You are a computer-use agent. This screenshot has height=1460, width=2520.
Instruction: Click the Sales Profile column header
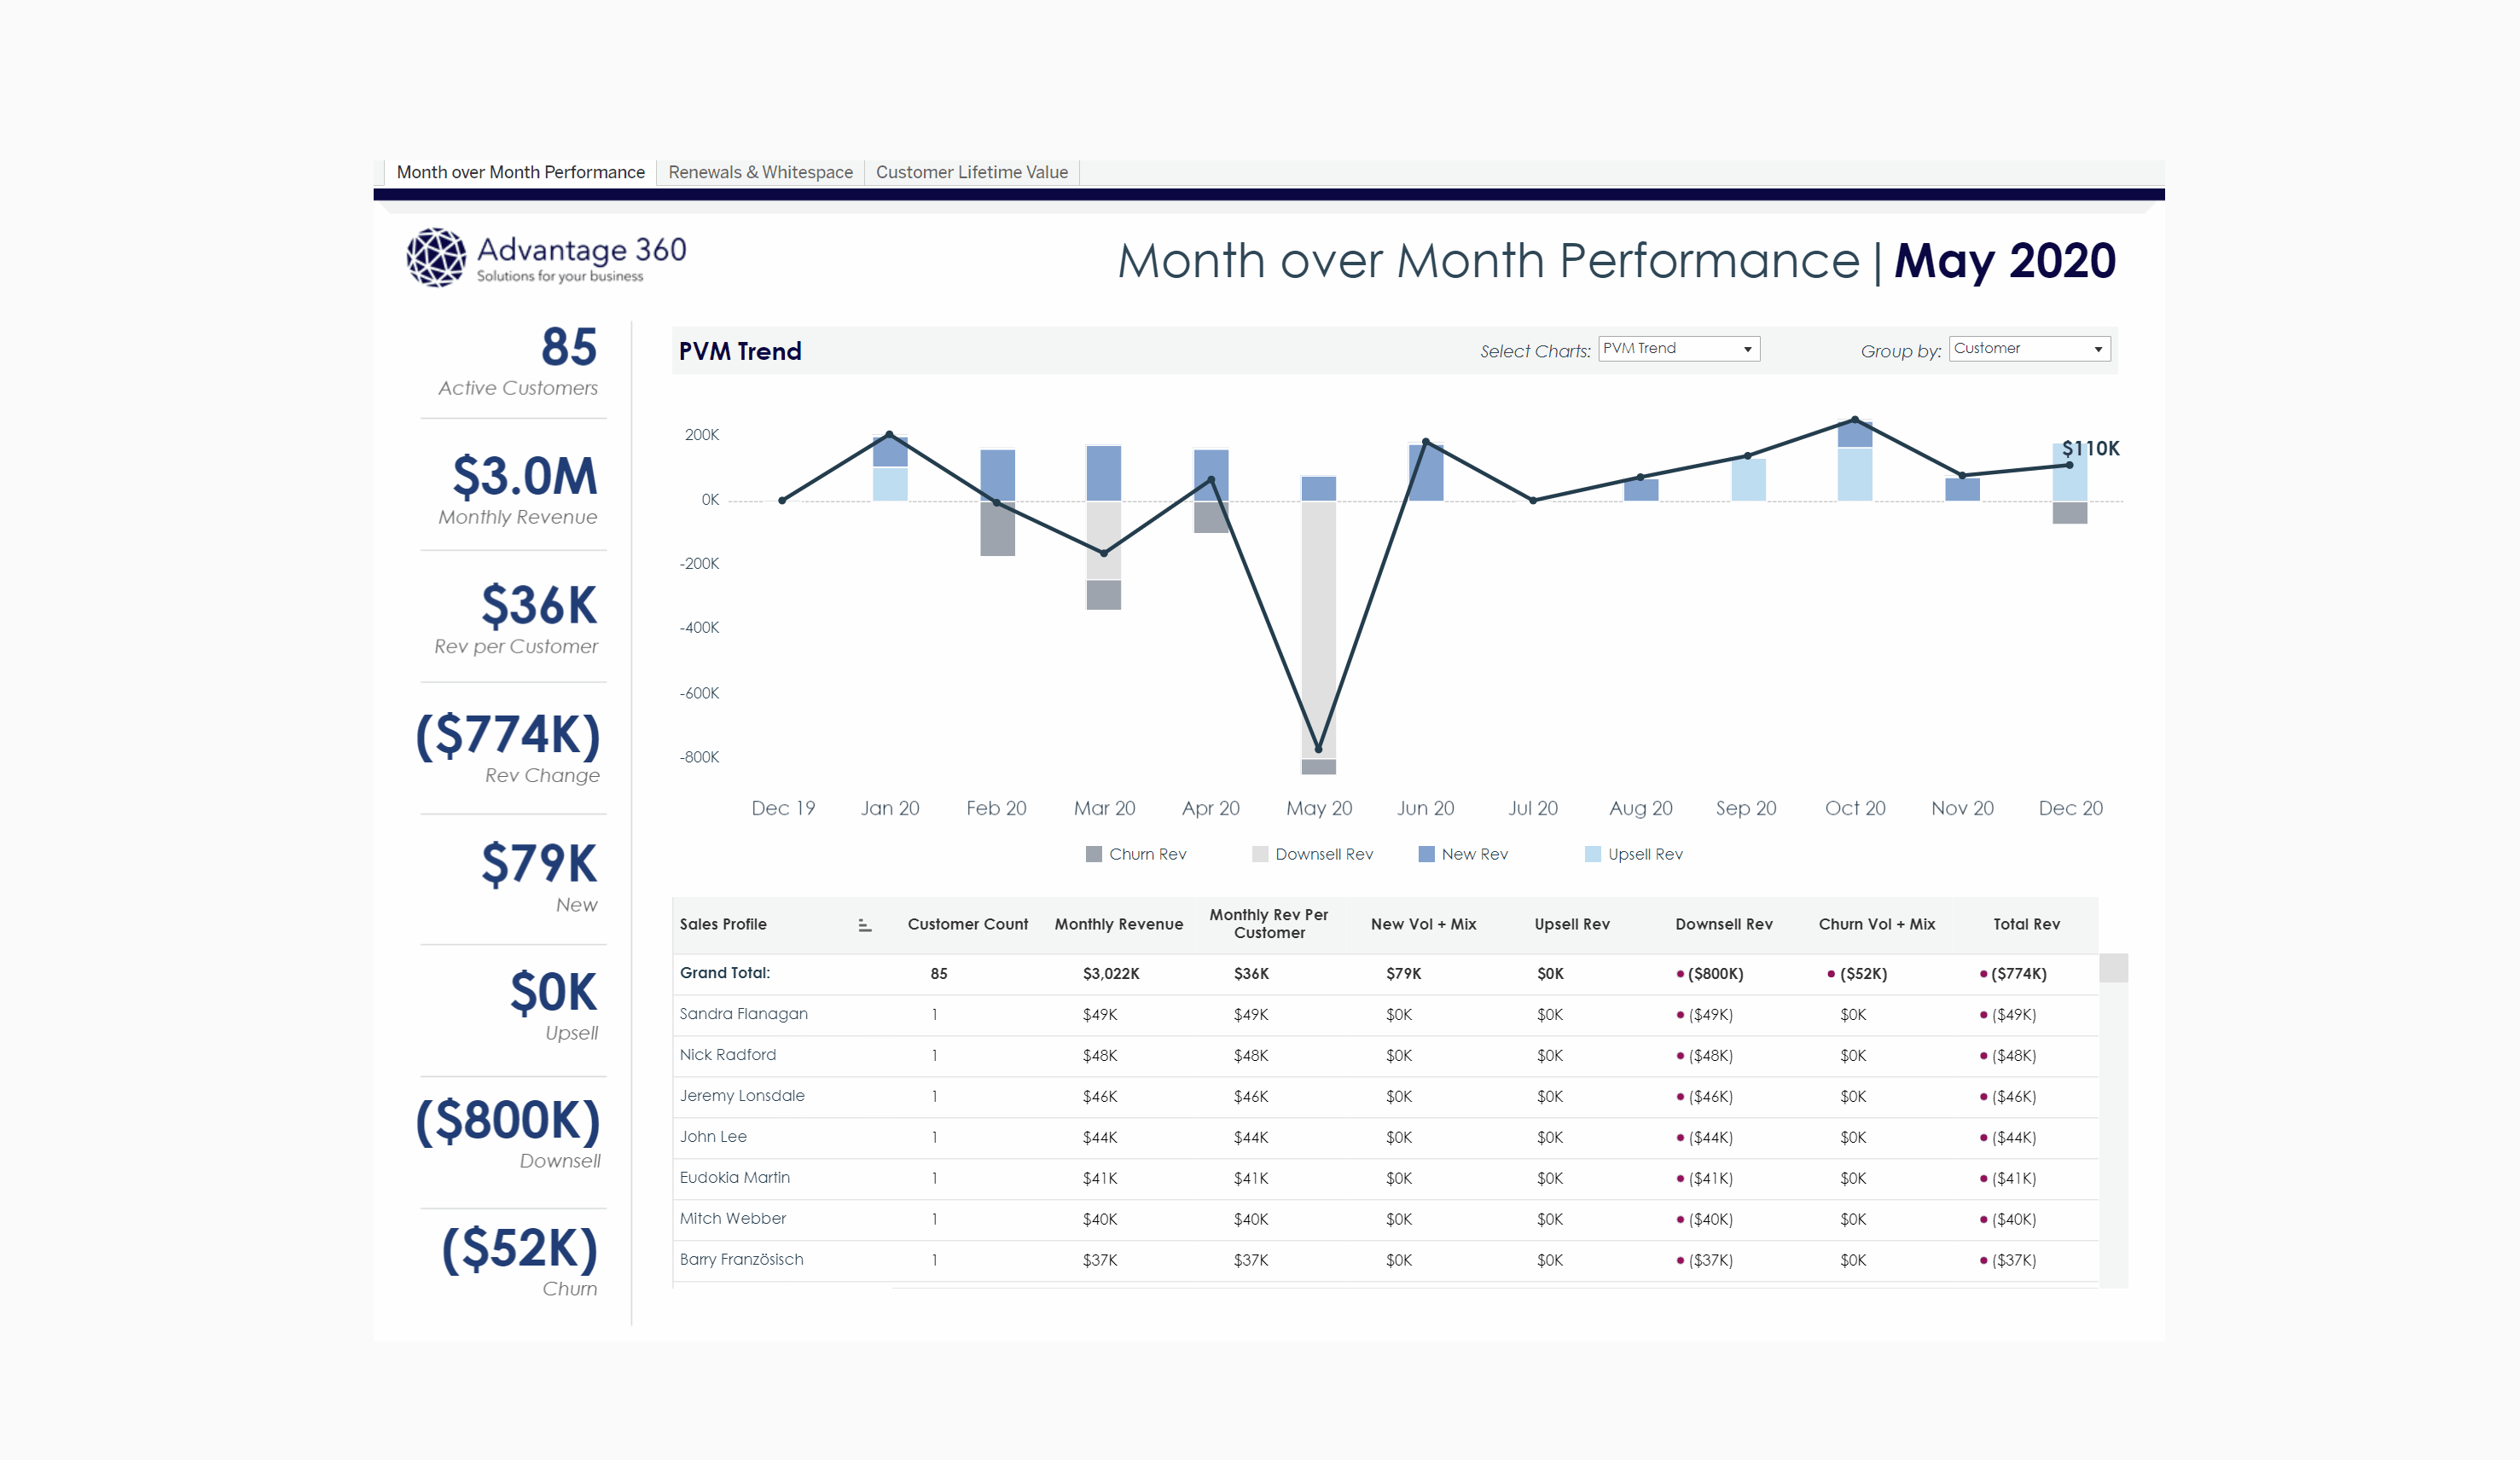pyautogui.click(x=723, y=924)
